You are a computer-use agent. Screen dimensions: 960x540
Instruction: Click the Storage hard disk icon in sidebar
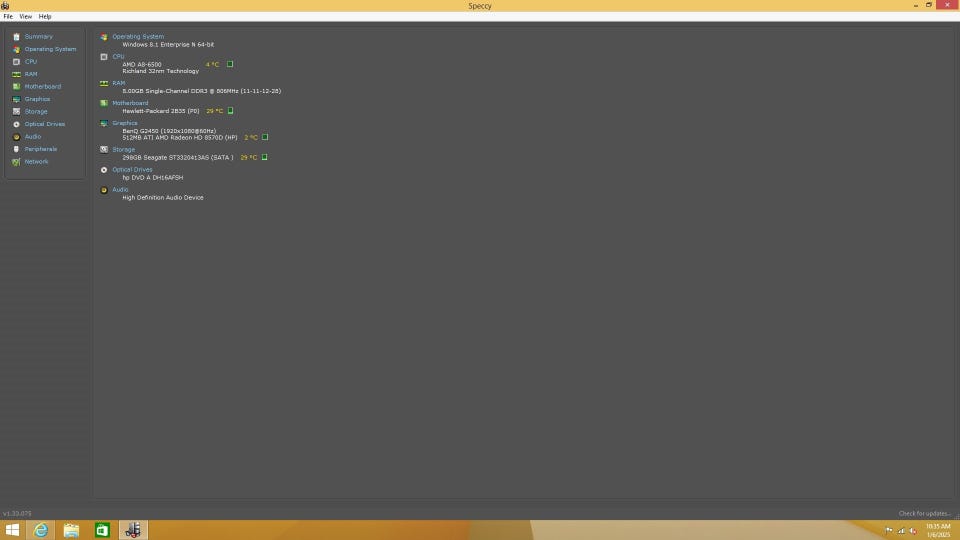pos(17,111)
